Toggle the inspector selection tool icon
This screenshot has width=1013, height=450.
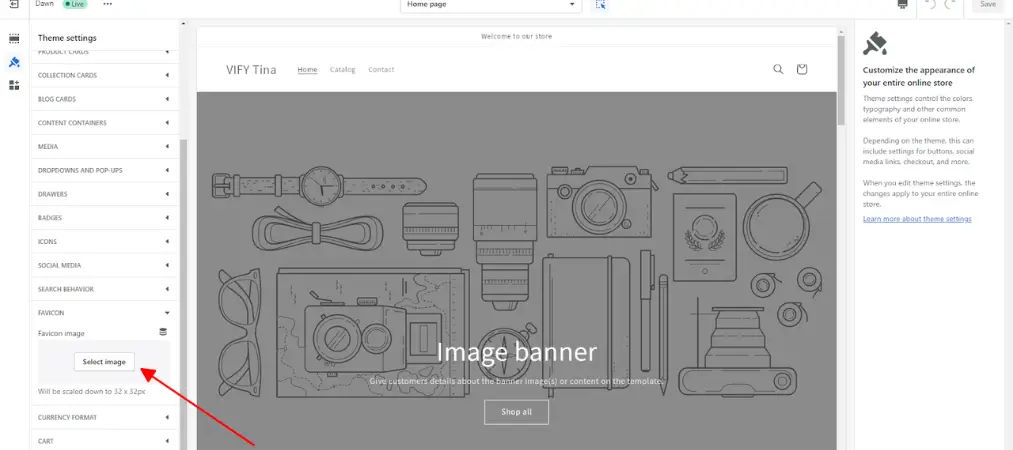[600, 5]
